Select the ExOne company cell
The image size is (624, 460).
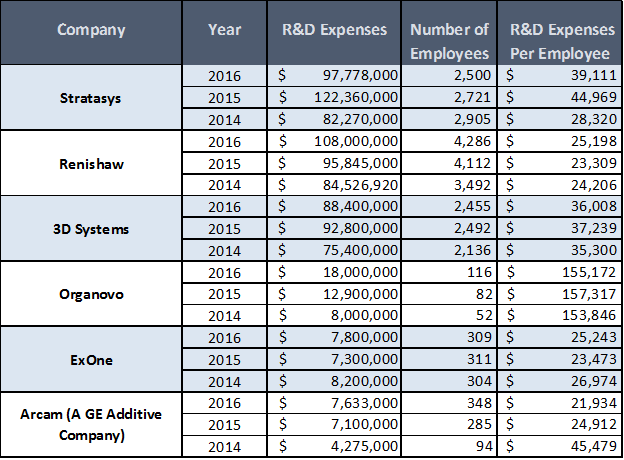point(91,360)
